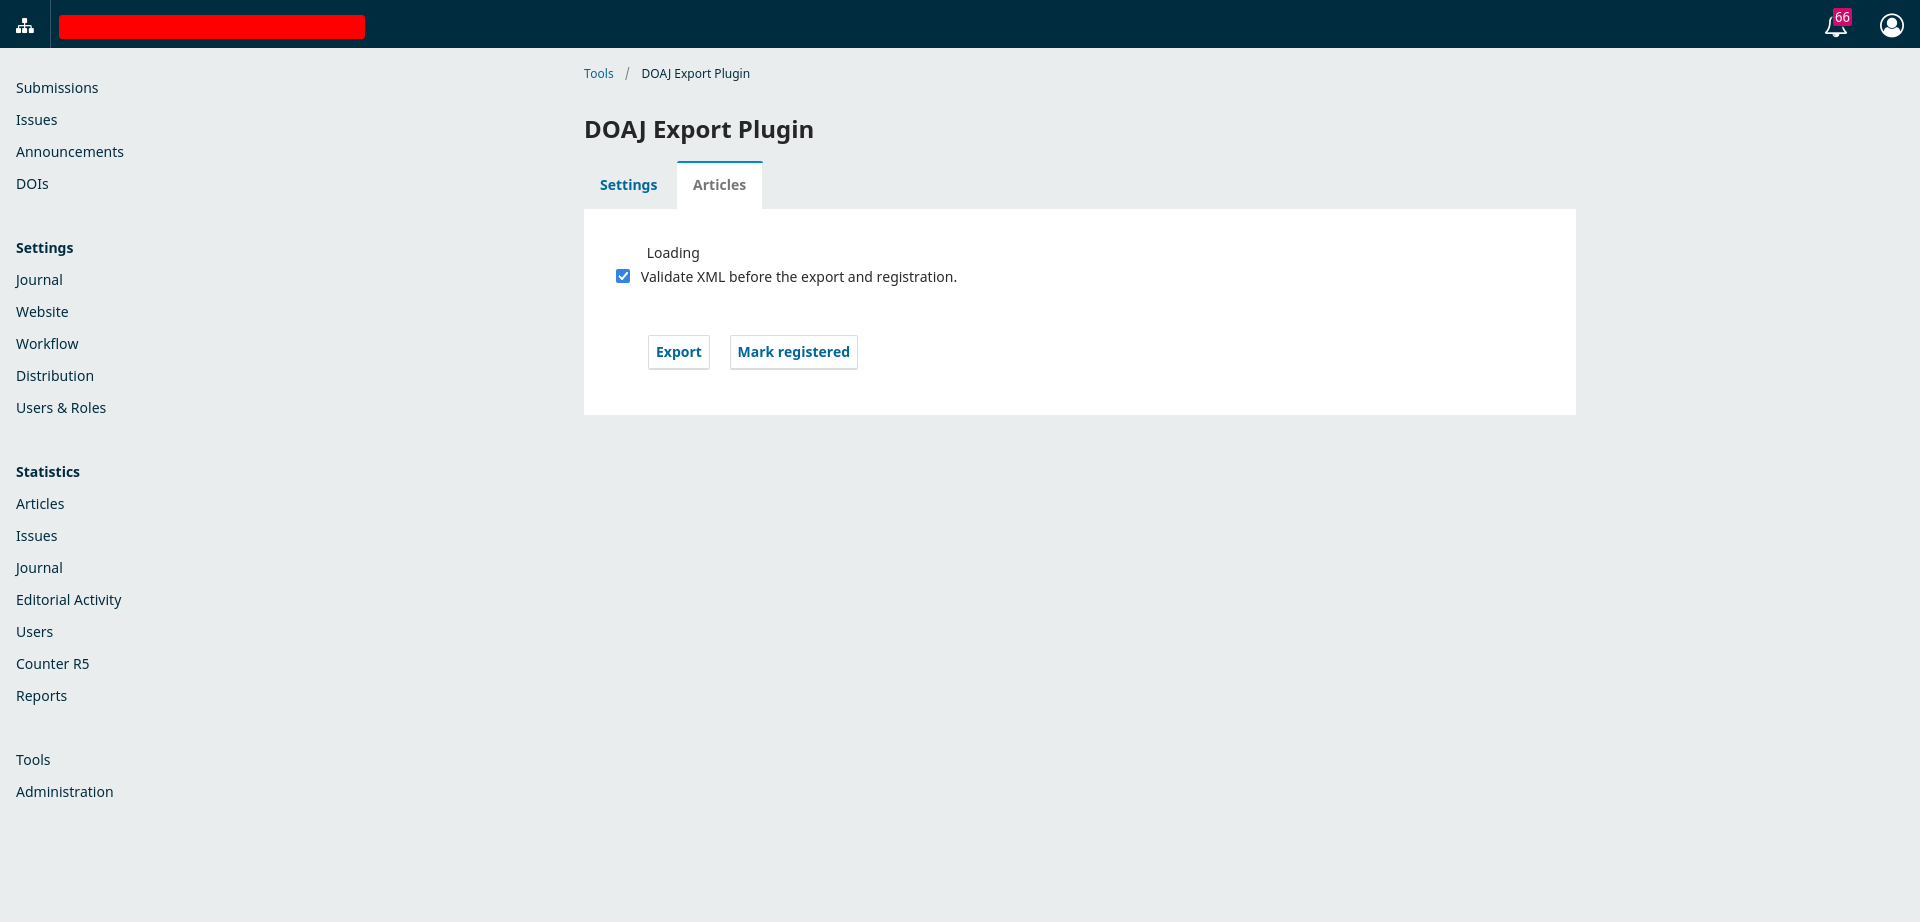This screenshot has width=1920, height=922.
Task: View Articles statistics
Action: [x=40, y=504]
